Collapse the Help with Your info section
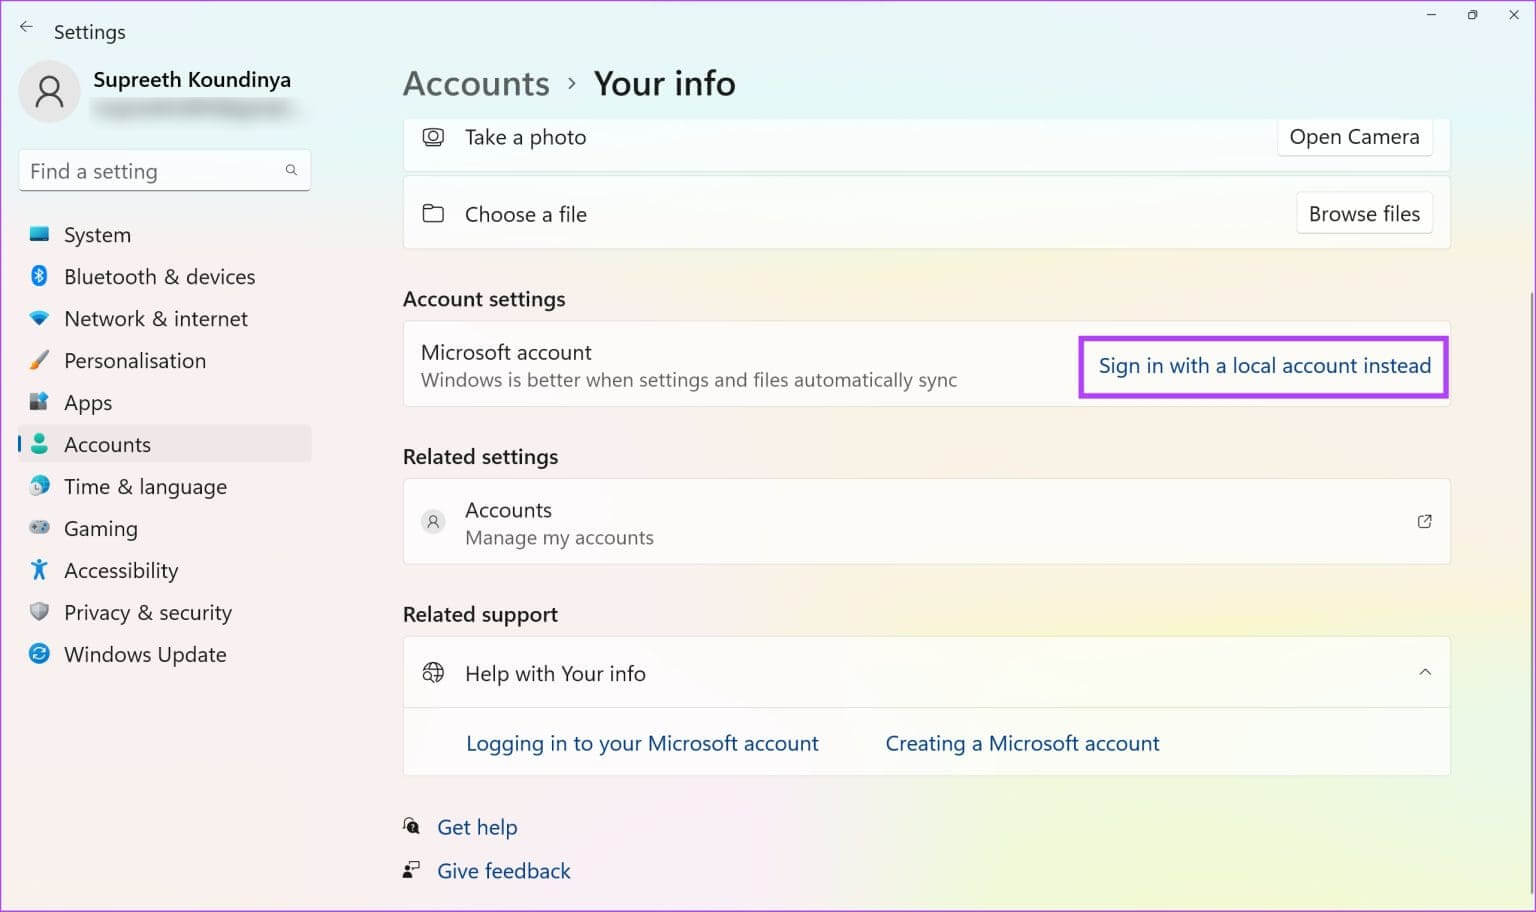The width and height of the screenshot is (1536, 912). pos(1425,672)
